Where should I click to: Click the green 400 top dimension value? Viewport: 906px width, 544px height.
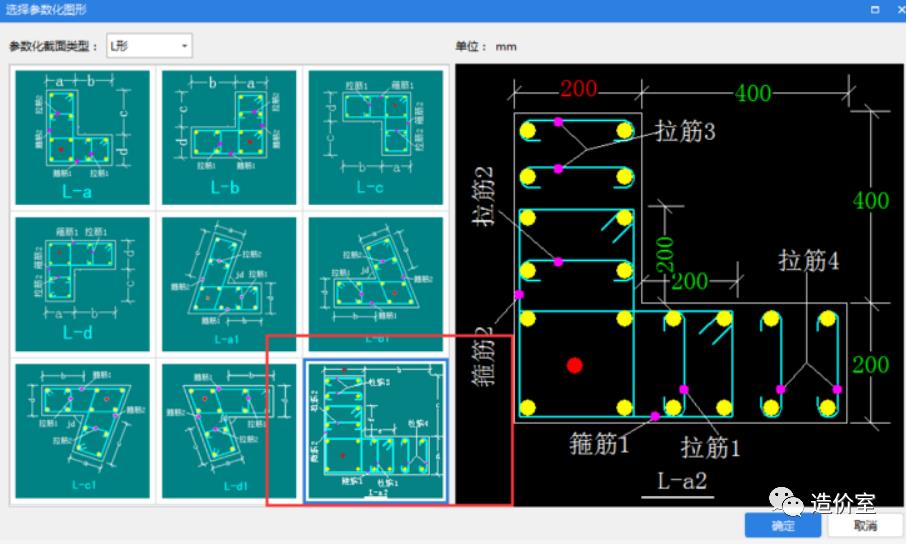click(x=753, y=93)
